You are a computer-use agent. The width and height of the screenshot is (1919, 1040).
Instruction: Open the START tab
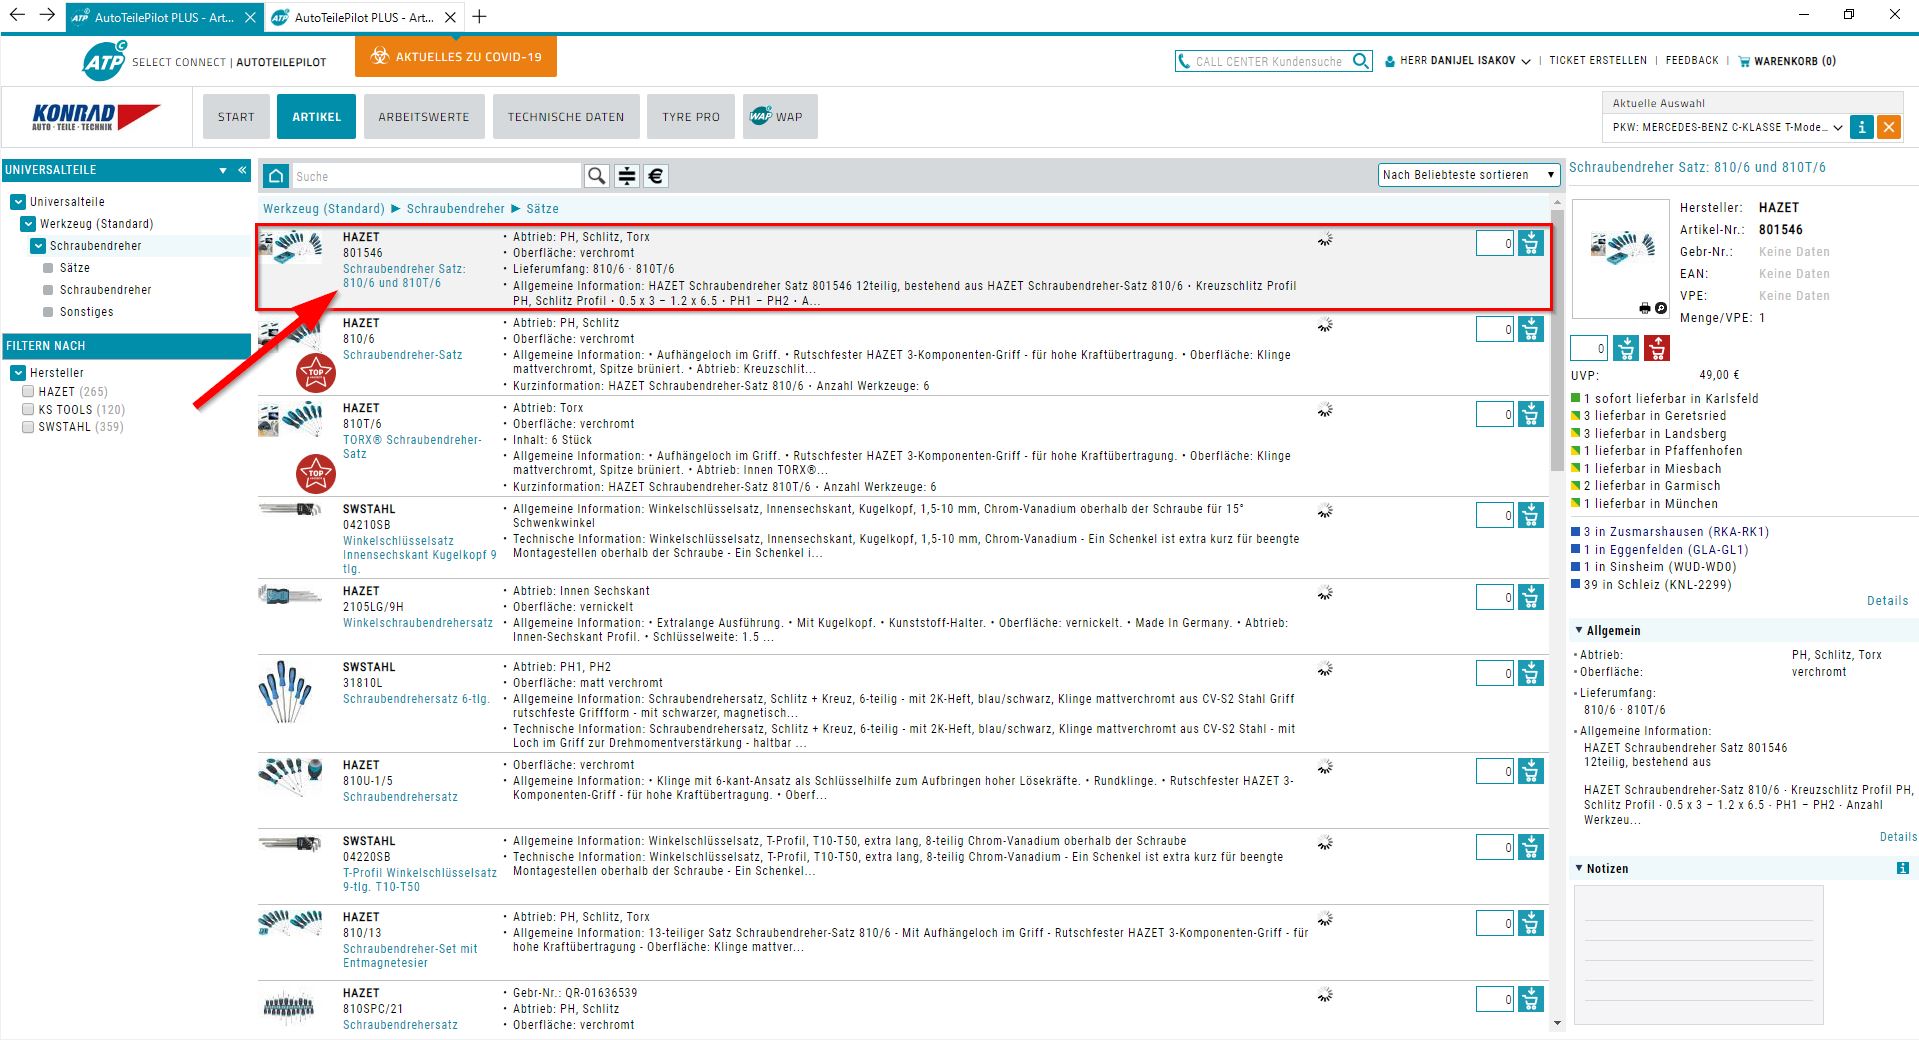tap(236, 117)
